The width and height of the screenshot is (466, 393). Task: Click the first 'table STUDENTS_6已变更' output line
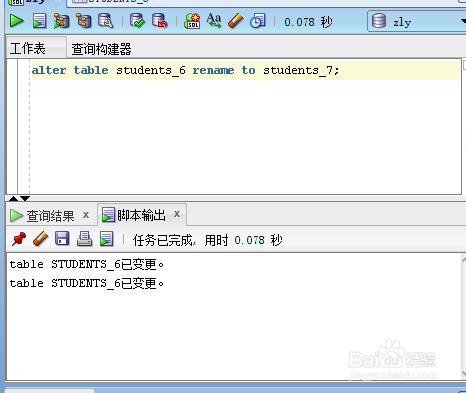coord(87,264)
